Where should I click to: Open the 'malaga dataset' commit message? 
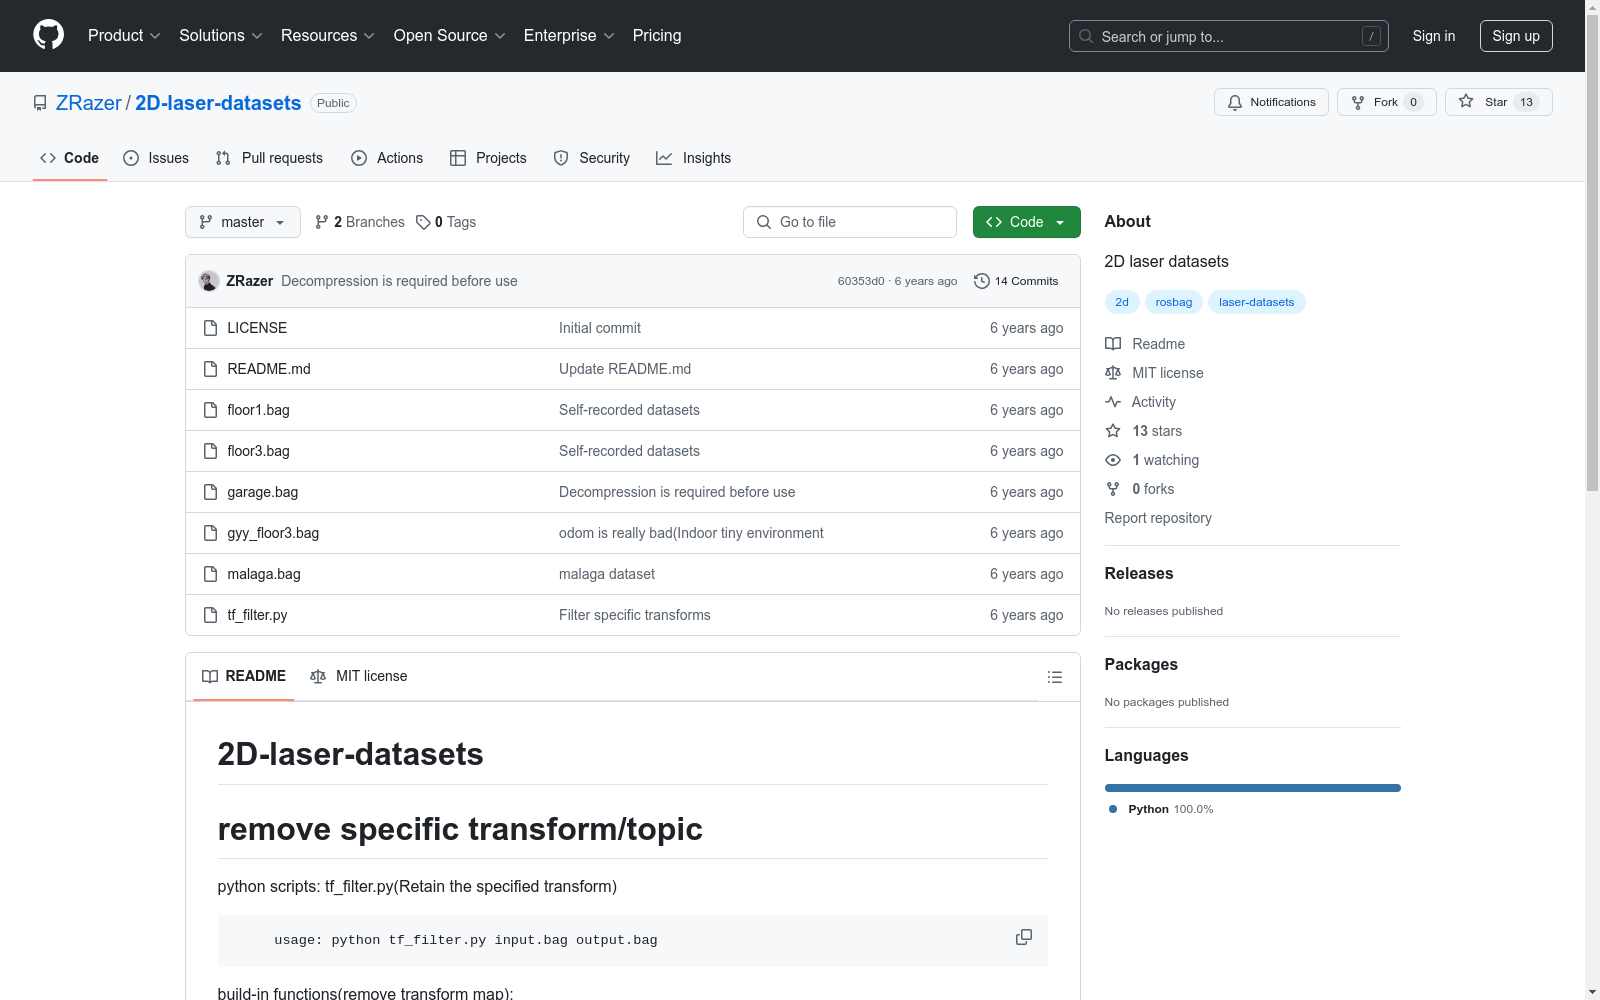pos(607,574)
